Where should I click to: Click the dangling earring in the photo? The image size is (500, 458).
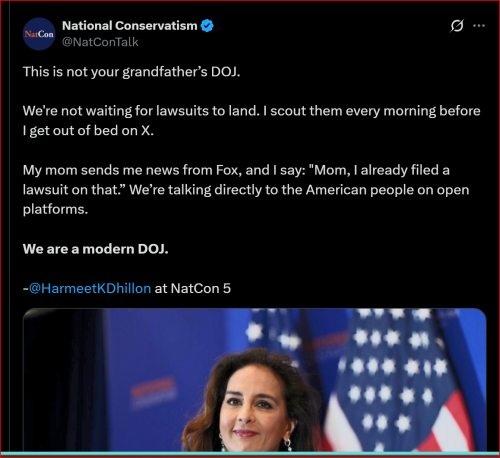point(288,444)
